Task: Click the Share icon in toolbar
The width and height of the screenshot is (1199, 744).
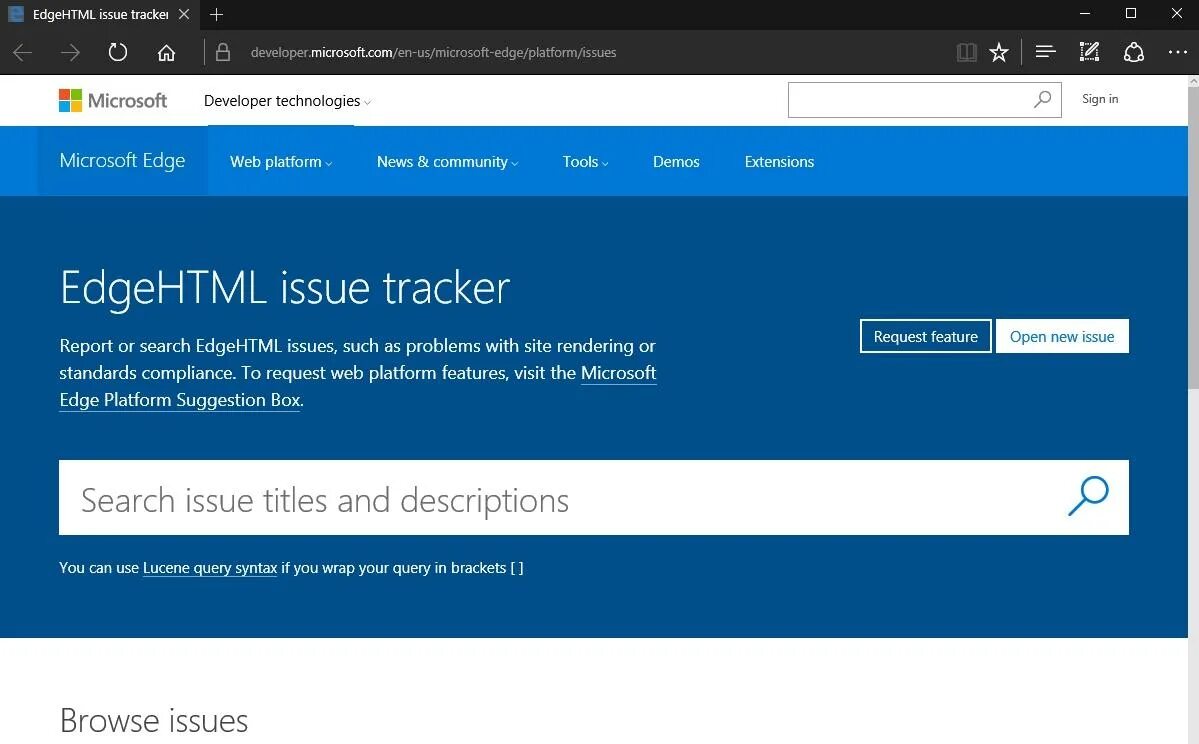Action: (x=1133, y=52)
